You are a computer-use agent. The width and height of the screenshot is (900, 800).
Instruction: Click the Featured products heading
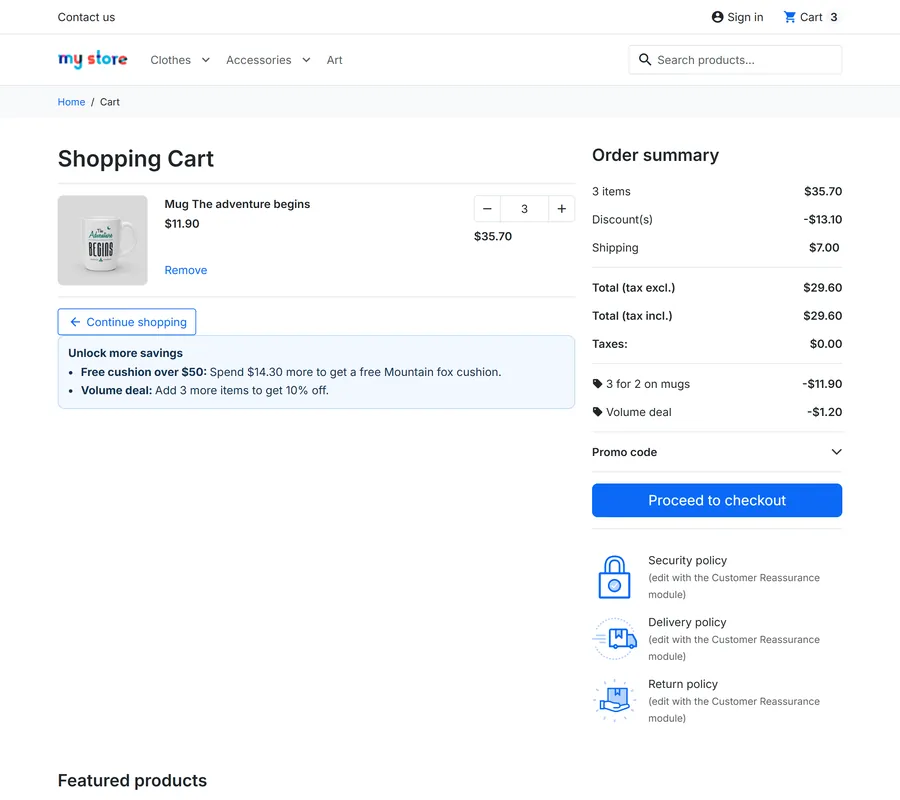[133, 780]
